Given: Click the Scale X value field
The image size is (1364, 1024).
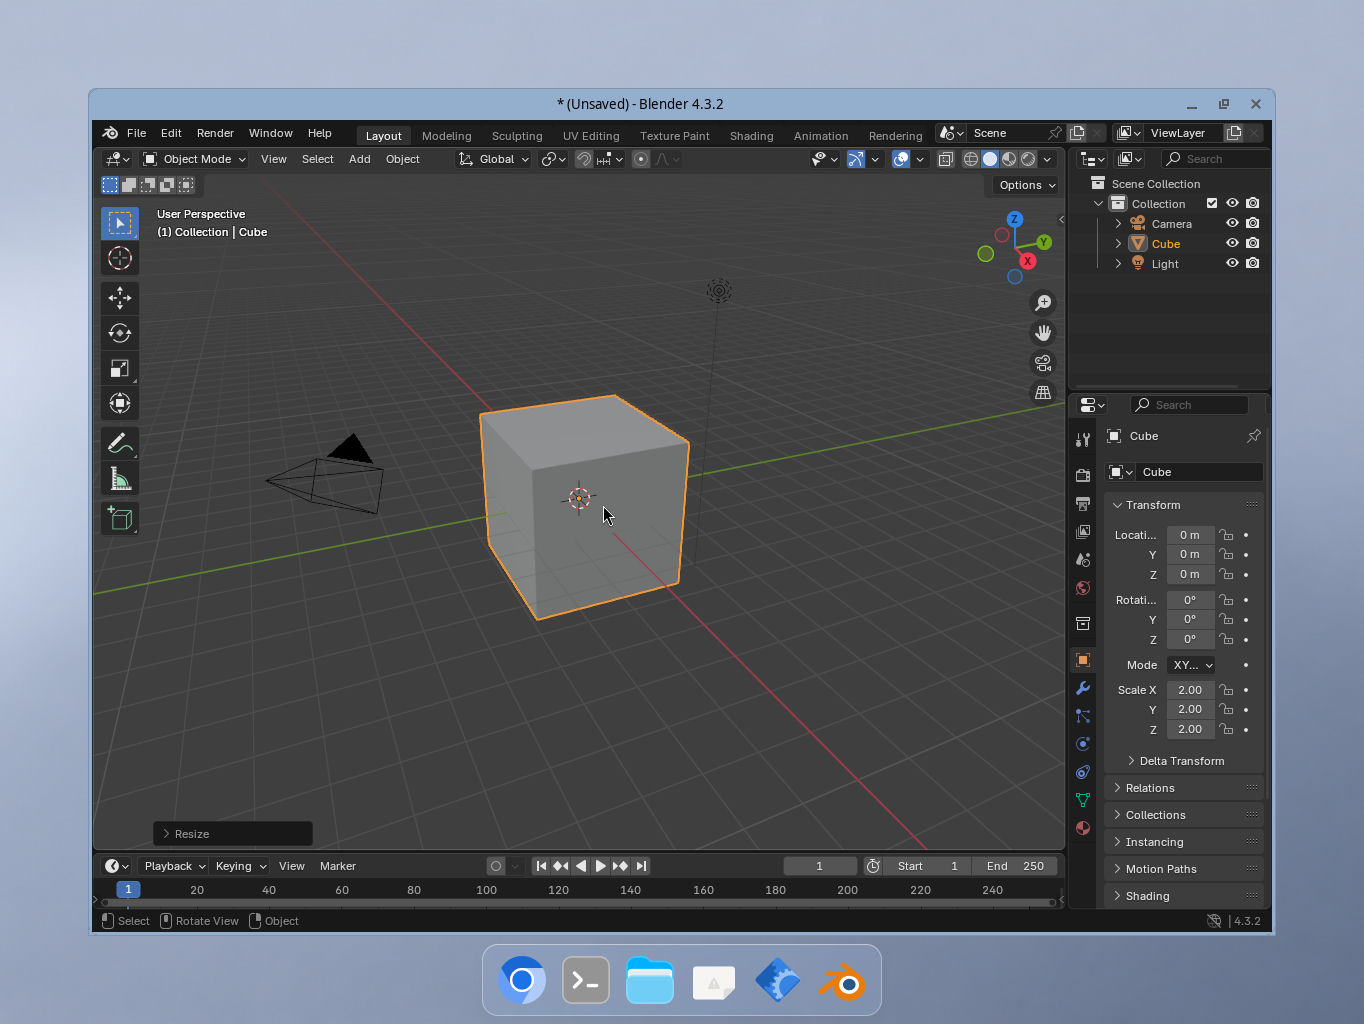Looking at the screenshot, I should [x=1190, y=690].
